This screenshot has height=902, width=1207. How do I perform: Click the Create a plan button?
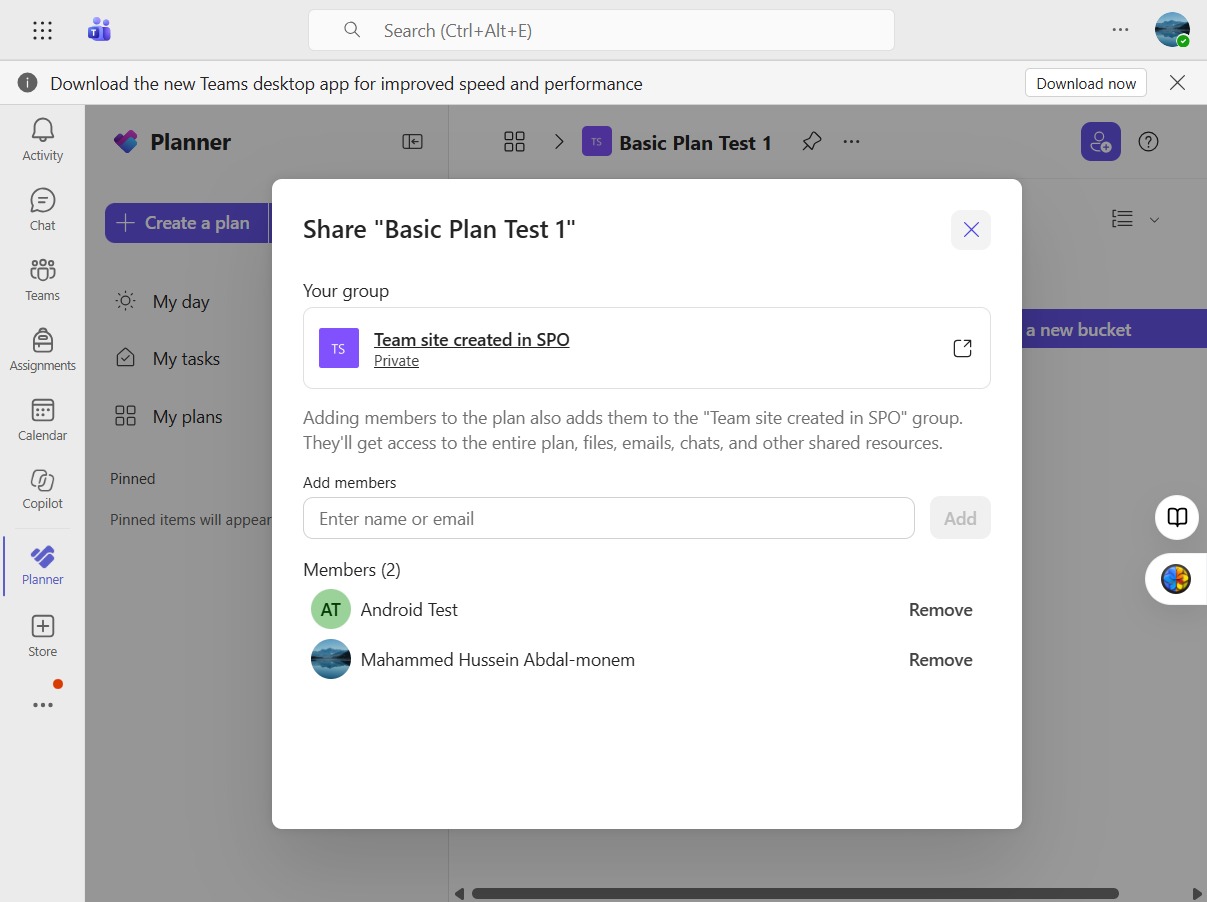[187, 223]
